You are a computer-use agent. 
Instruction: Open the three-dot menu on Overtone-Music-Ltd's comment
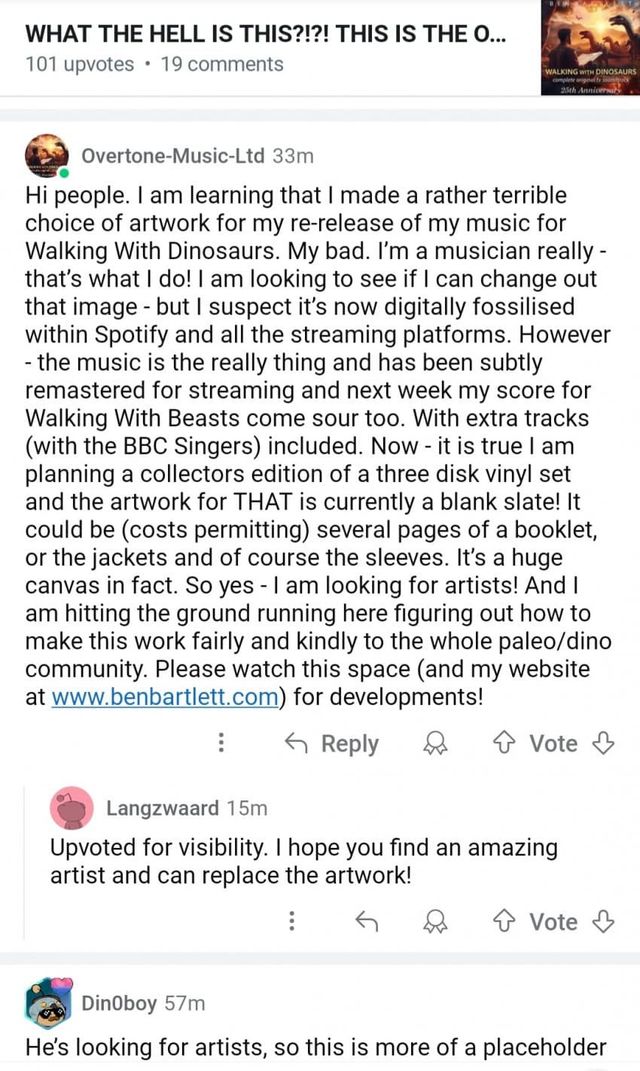click(221, 743)
